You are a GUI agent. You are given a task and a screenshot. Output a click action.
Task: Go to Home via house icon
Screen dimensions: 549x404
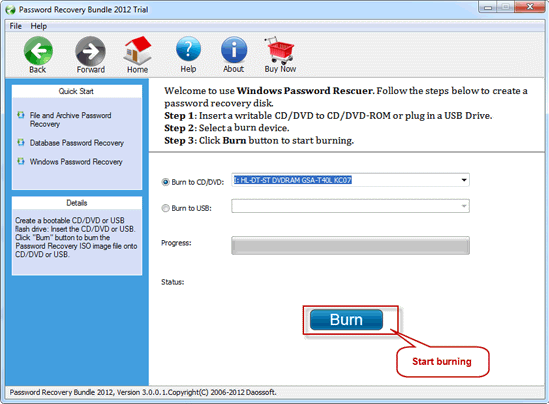coord(137,50)
